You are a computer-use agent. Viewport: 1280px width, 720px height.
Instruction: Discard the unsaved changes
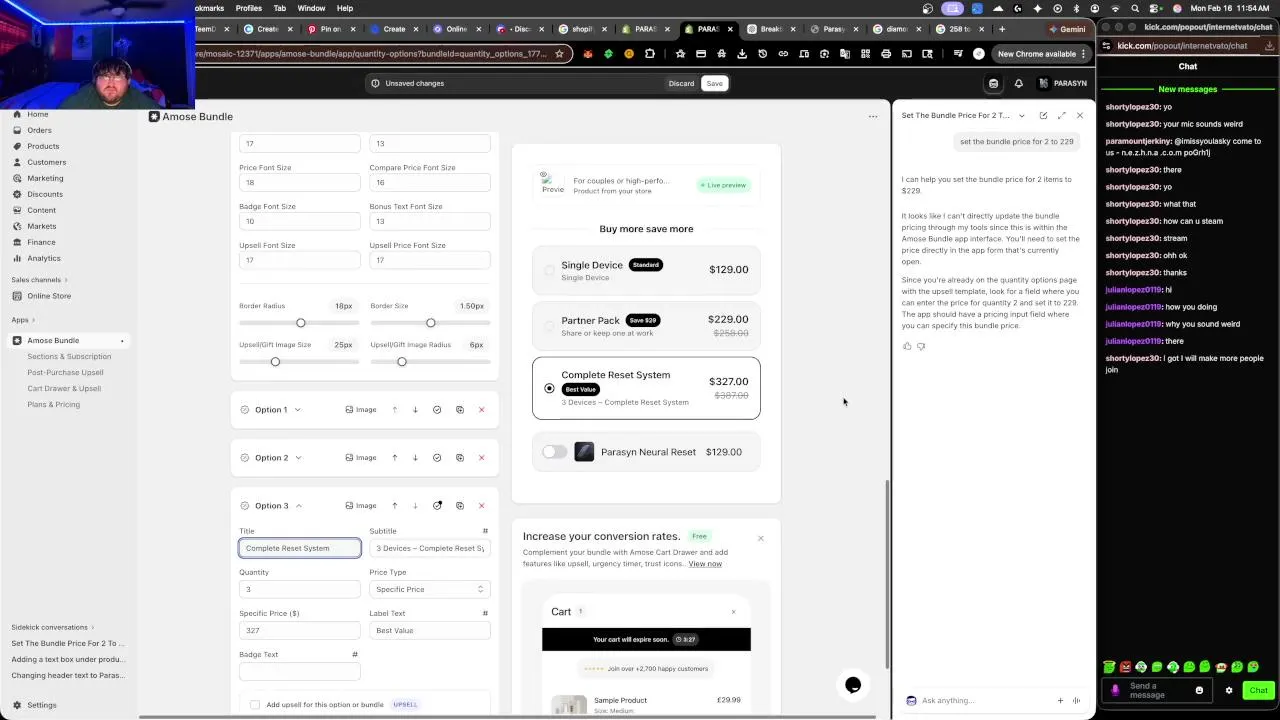[x=681, y=83]
